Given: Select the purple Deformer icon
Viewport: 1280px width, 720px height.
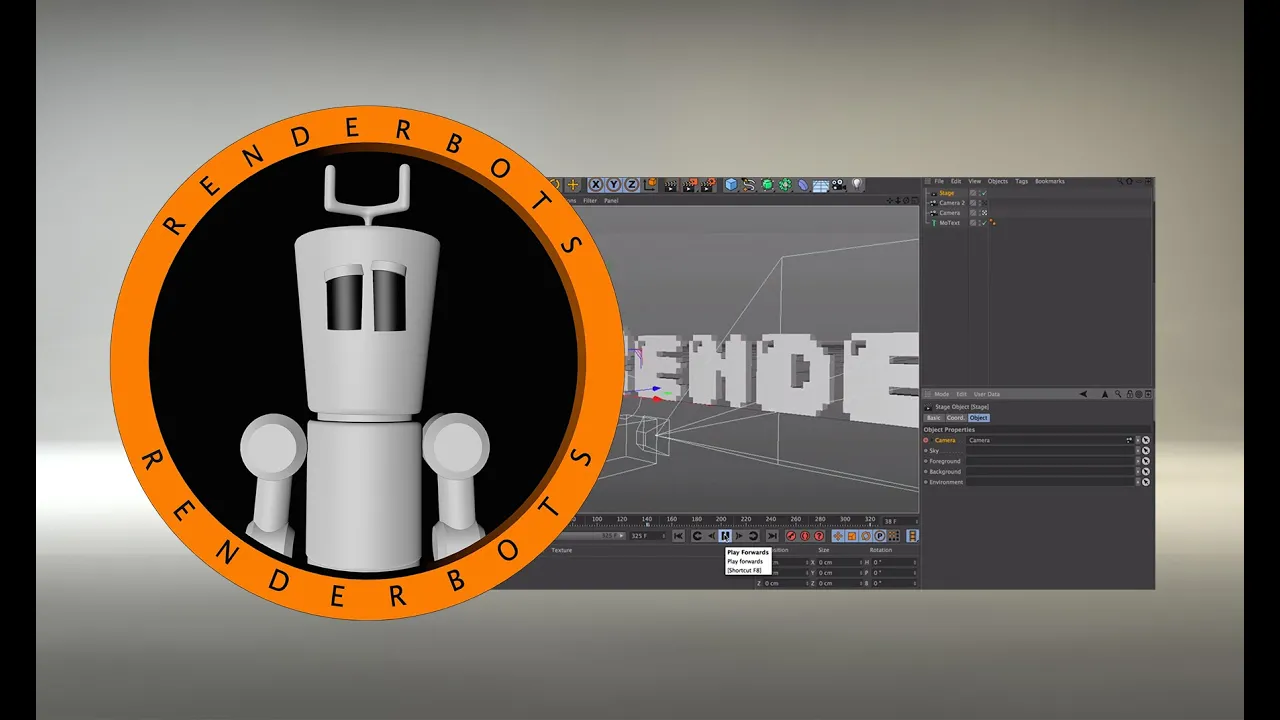Looking at the screenshot, I should [803, 185].
